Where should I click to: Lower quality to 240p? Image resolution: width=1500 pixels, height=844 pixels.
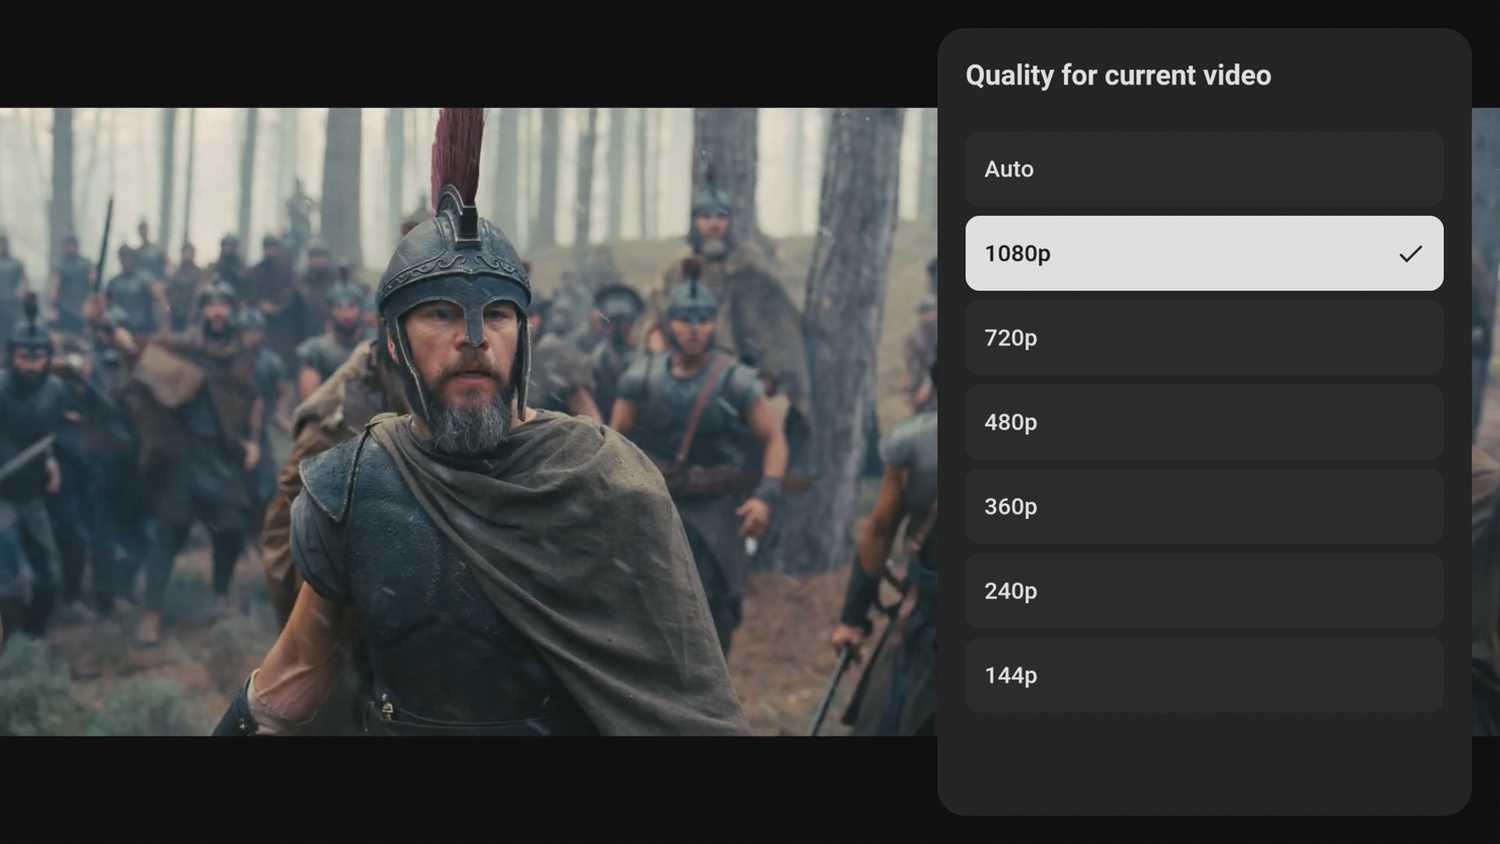click(x=1204, y=591)
